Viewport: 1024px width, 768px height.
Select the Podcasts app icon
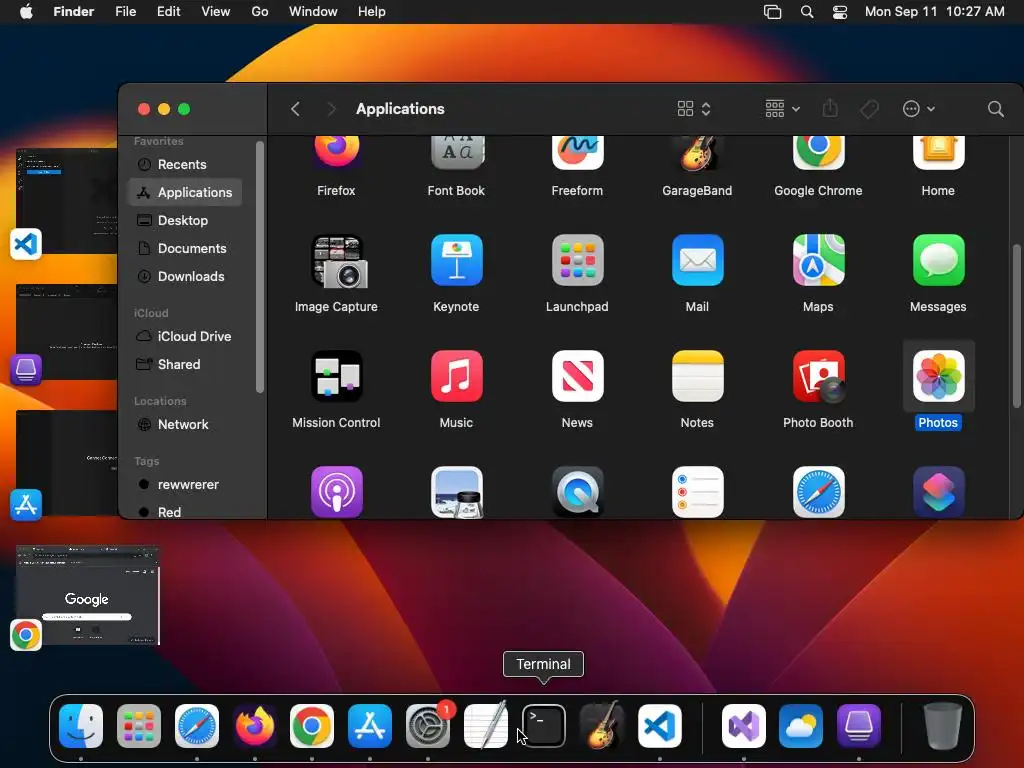336,492
